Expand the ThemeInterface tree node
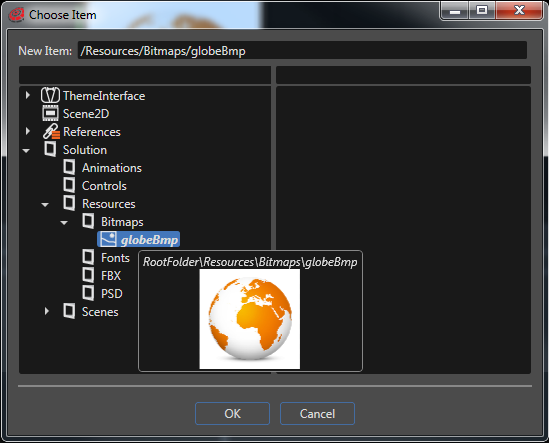550x444 pixels. pyautogui.click(x=28, y=95)
